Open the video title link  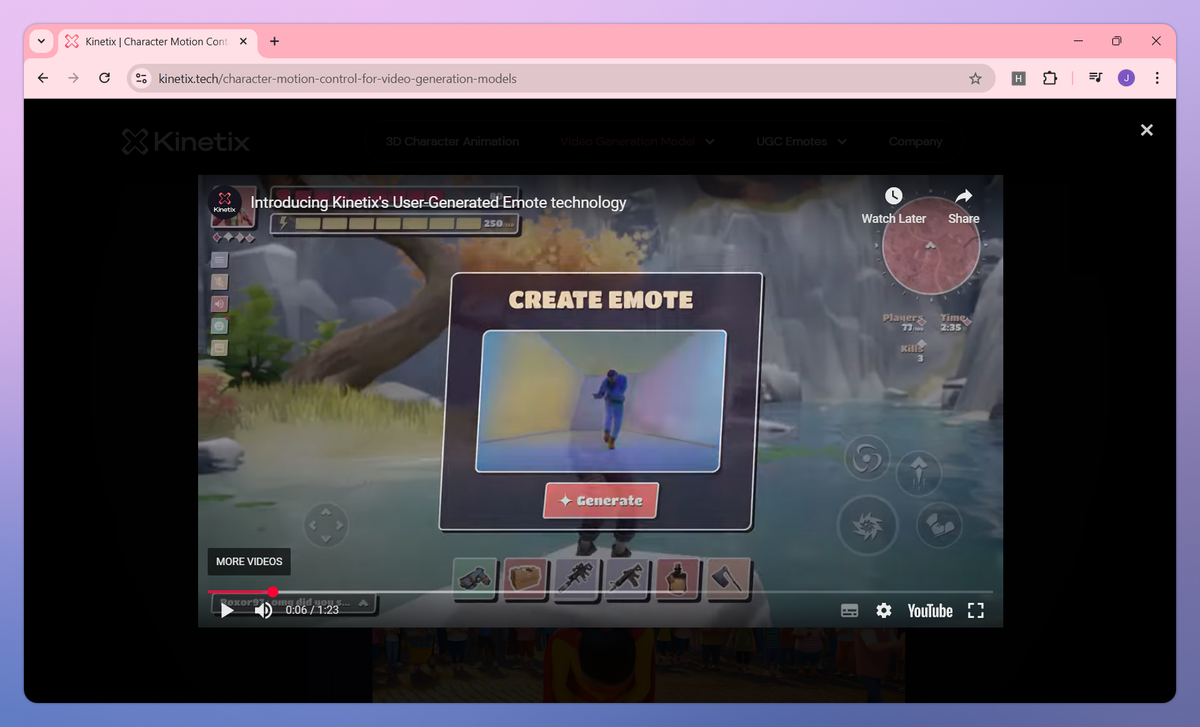tap(438, 203)
